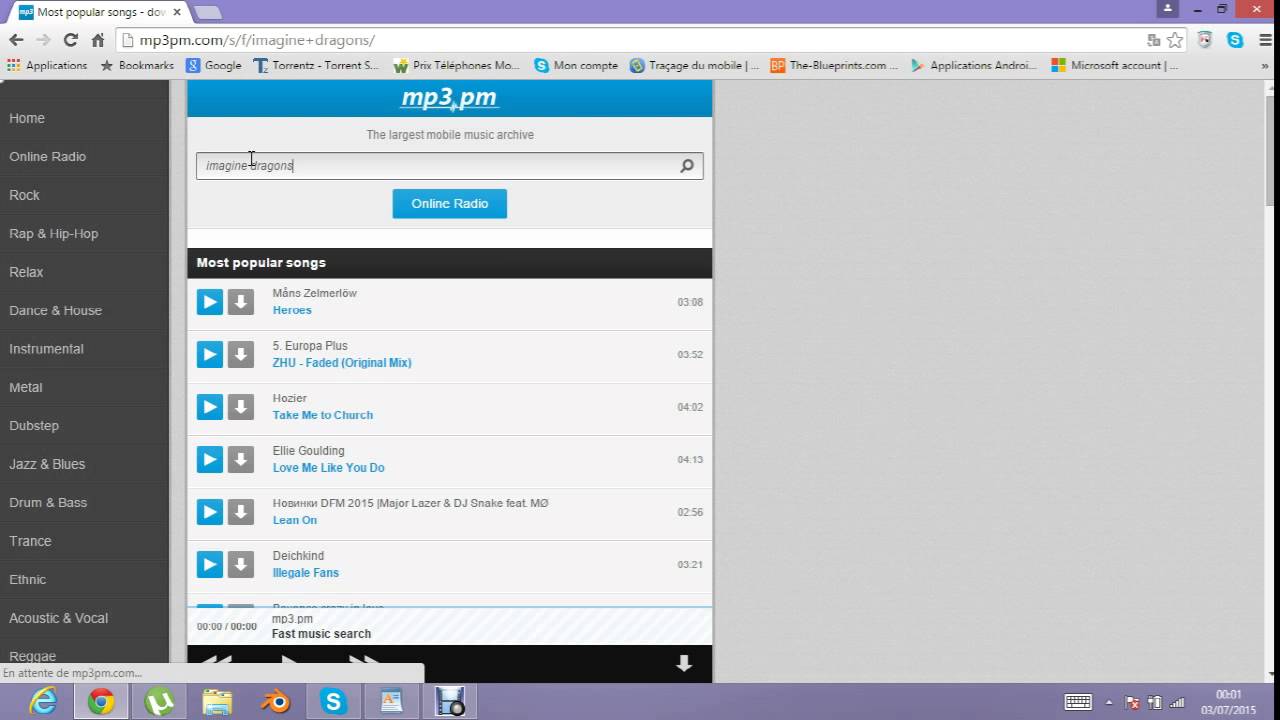Play ZHU - Faded (Original Mix)
The width and height of the screenshot is (1280, 720).
point(210,354)
